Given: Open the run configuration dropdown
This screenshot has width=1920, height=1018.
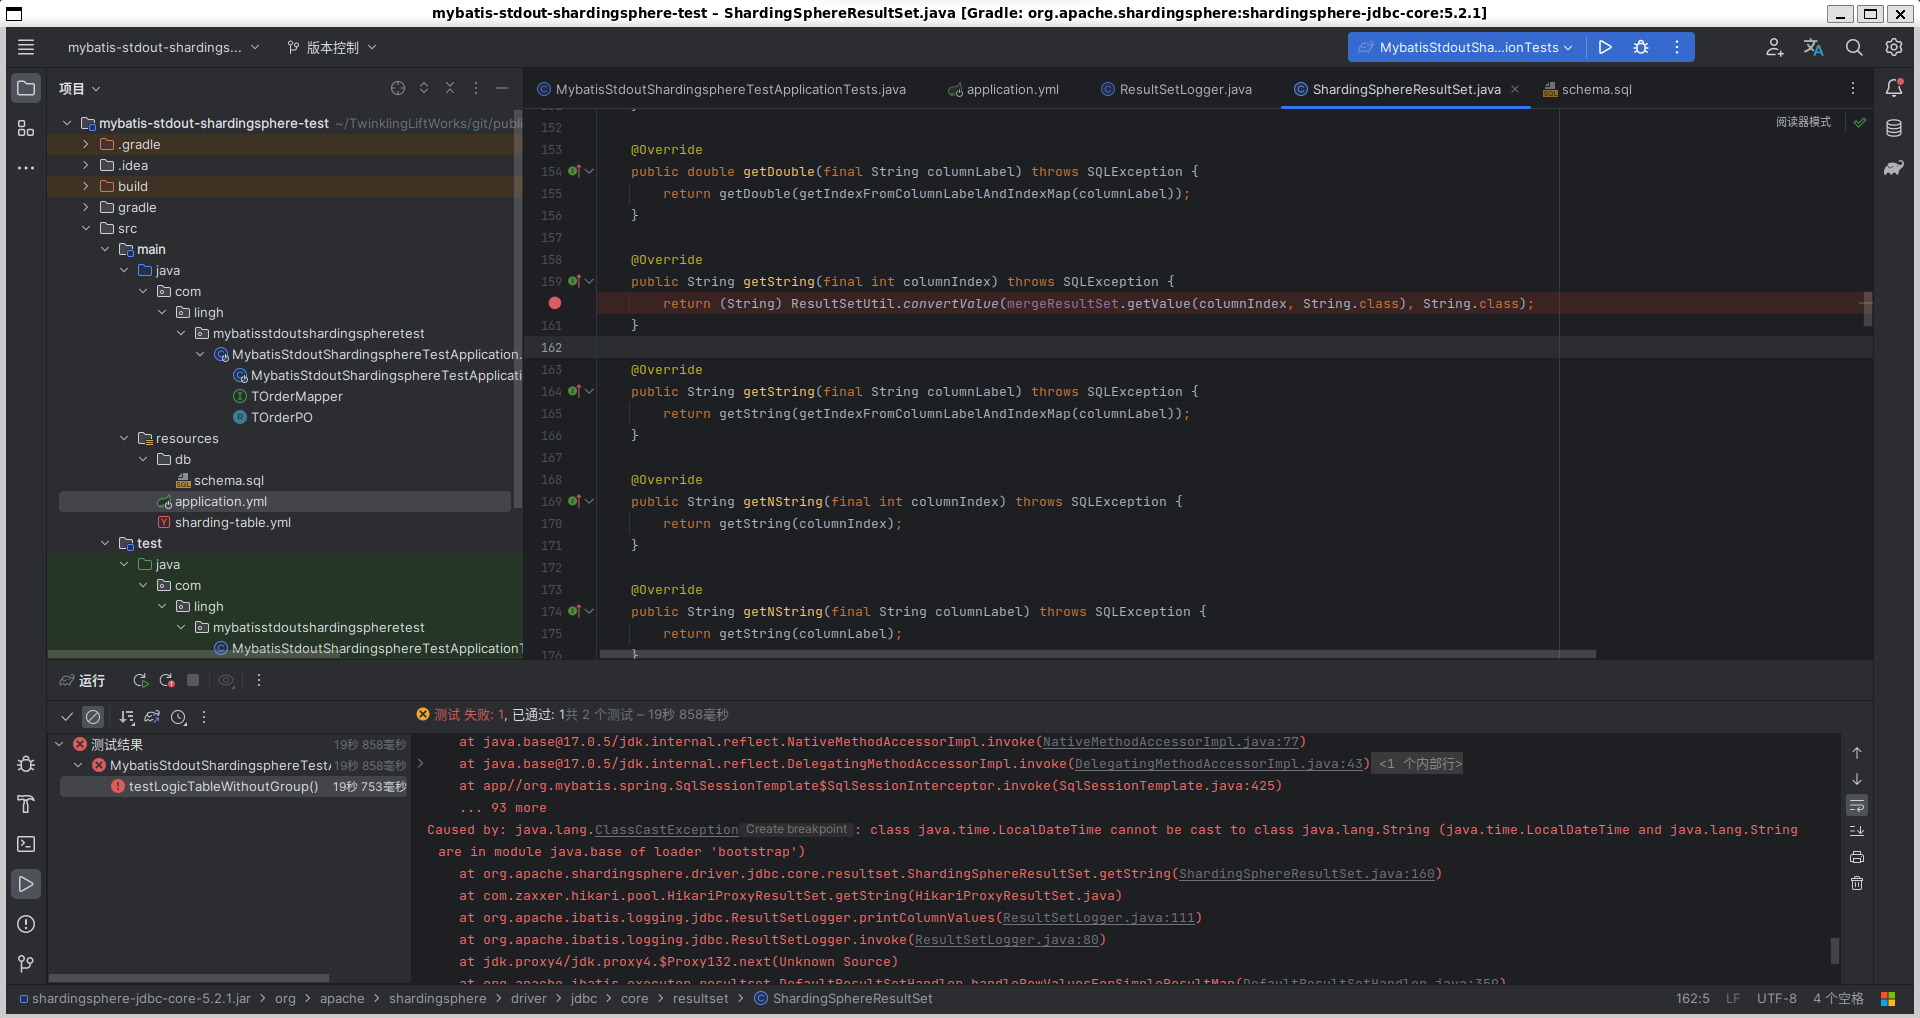Looking at the screenshot, I should (x=1464, y=47).
